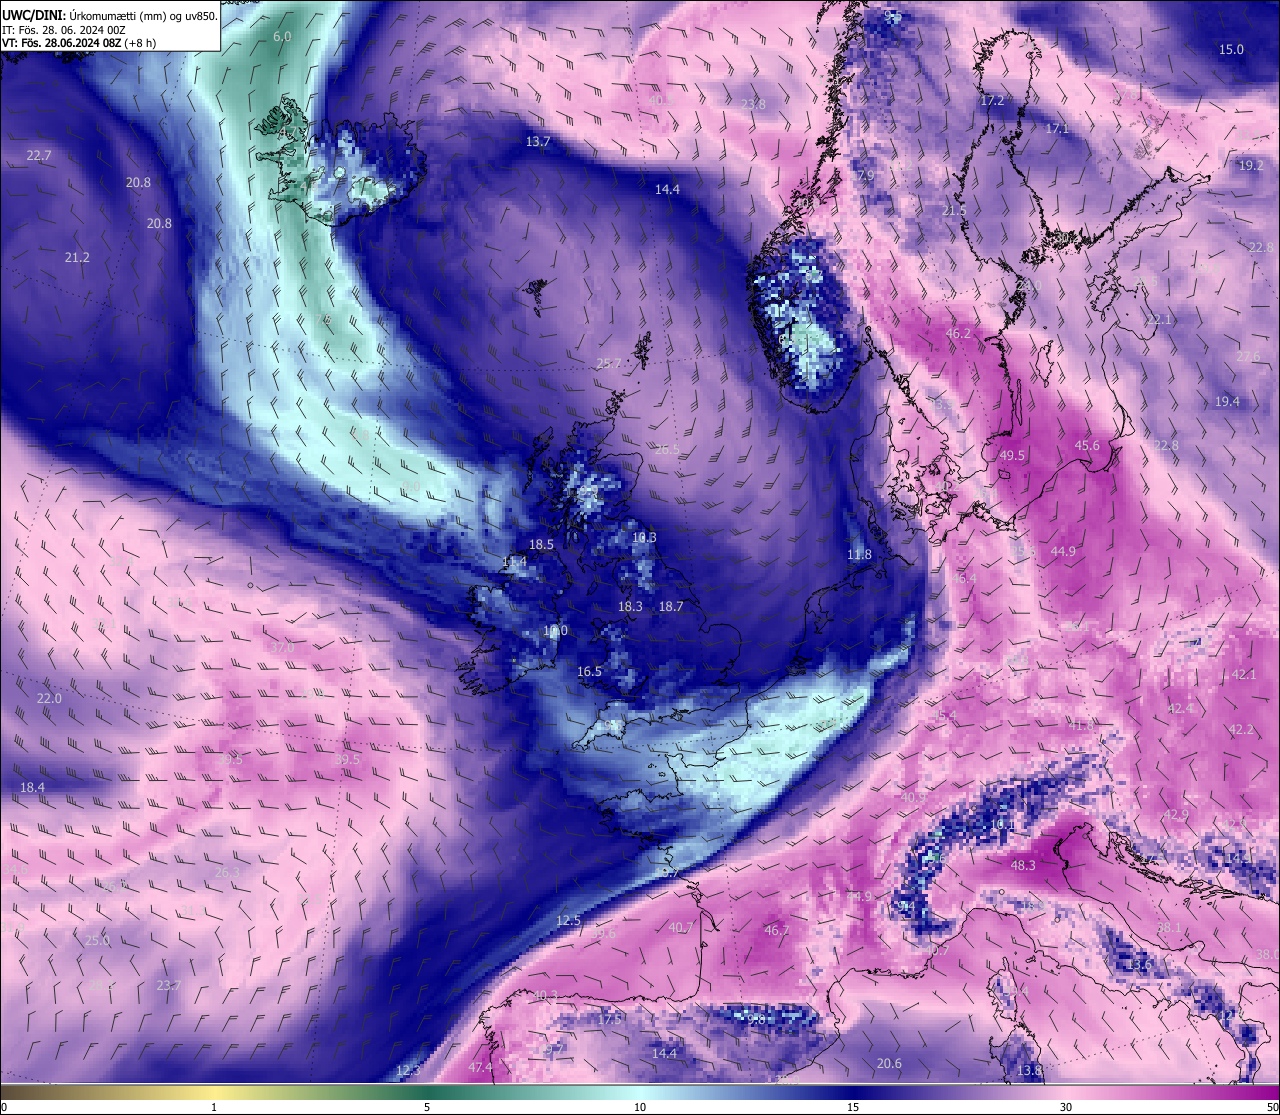Click the 6.0 value north of Iceland
1280x1115 pixels.
282,36
